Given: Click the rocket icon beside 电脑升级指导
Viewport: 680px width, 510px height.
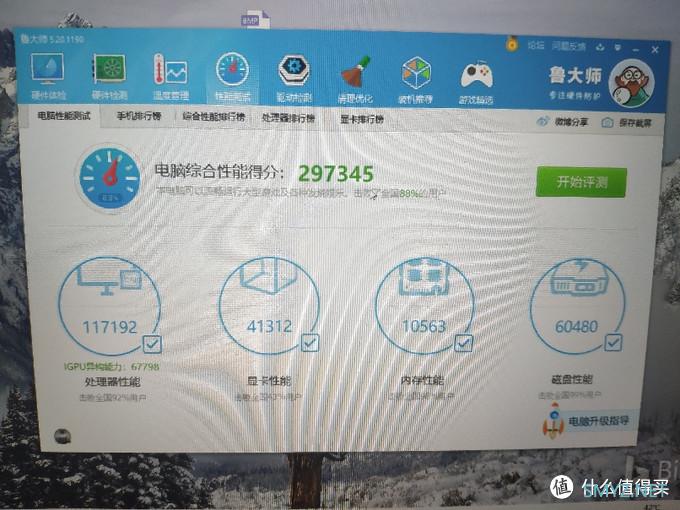Looking at the screenshot, I should [x=554, y=421].
